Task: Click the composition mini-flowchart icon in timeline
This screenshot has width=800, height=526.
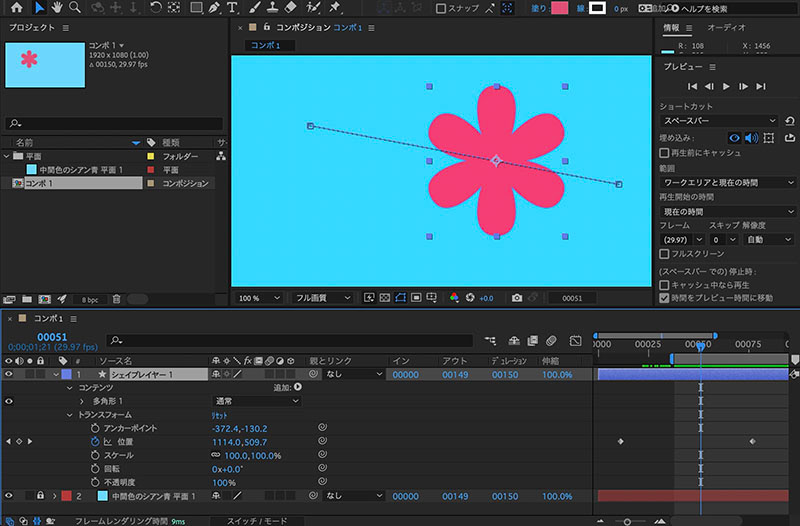Action: click(490, 341)
